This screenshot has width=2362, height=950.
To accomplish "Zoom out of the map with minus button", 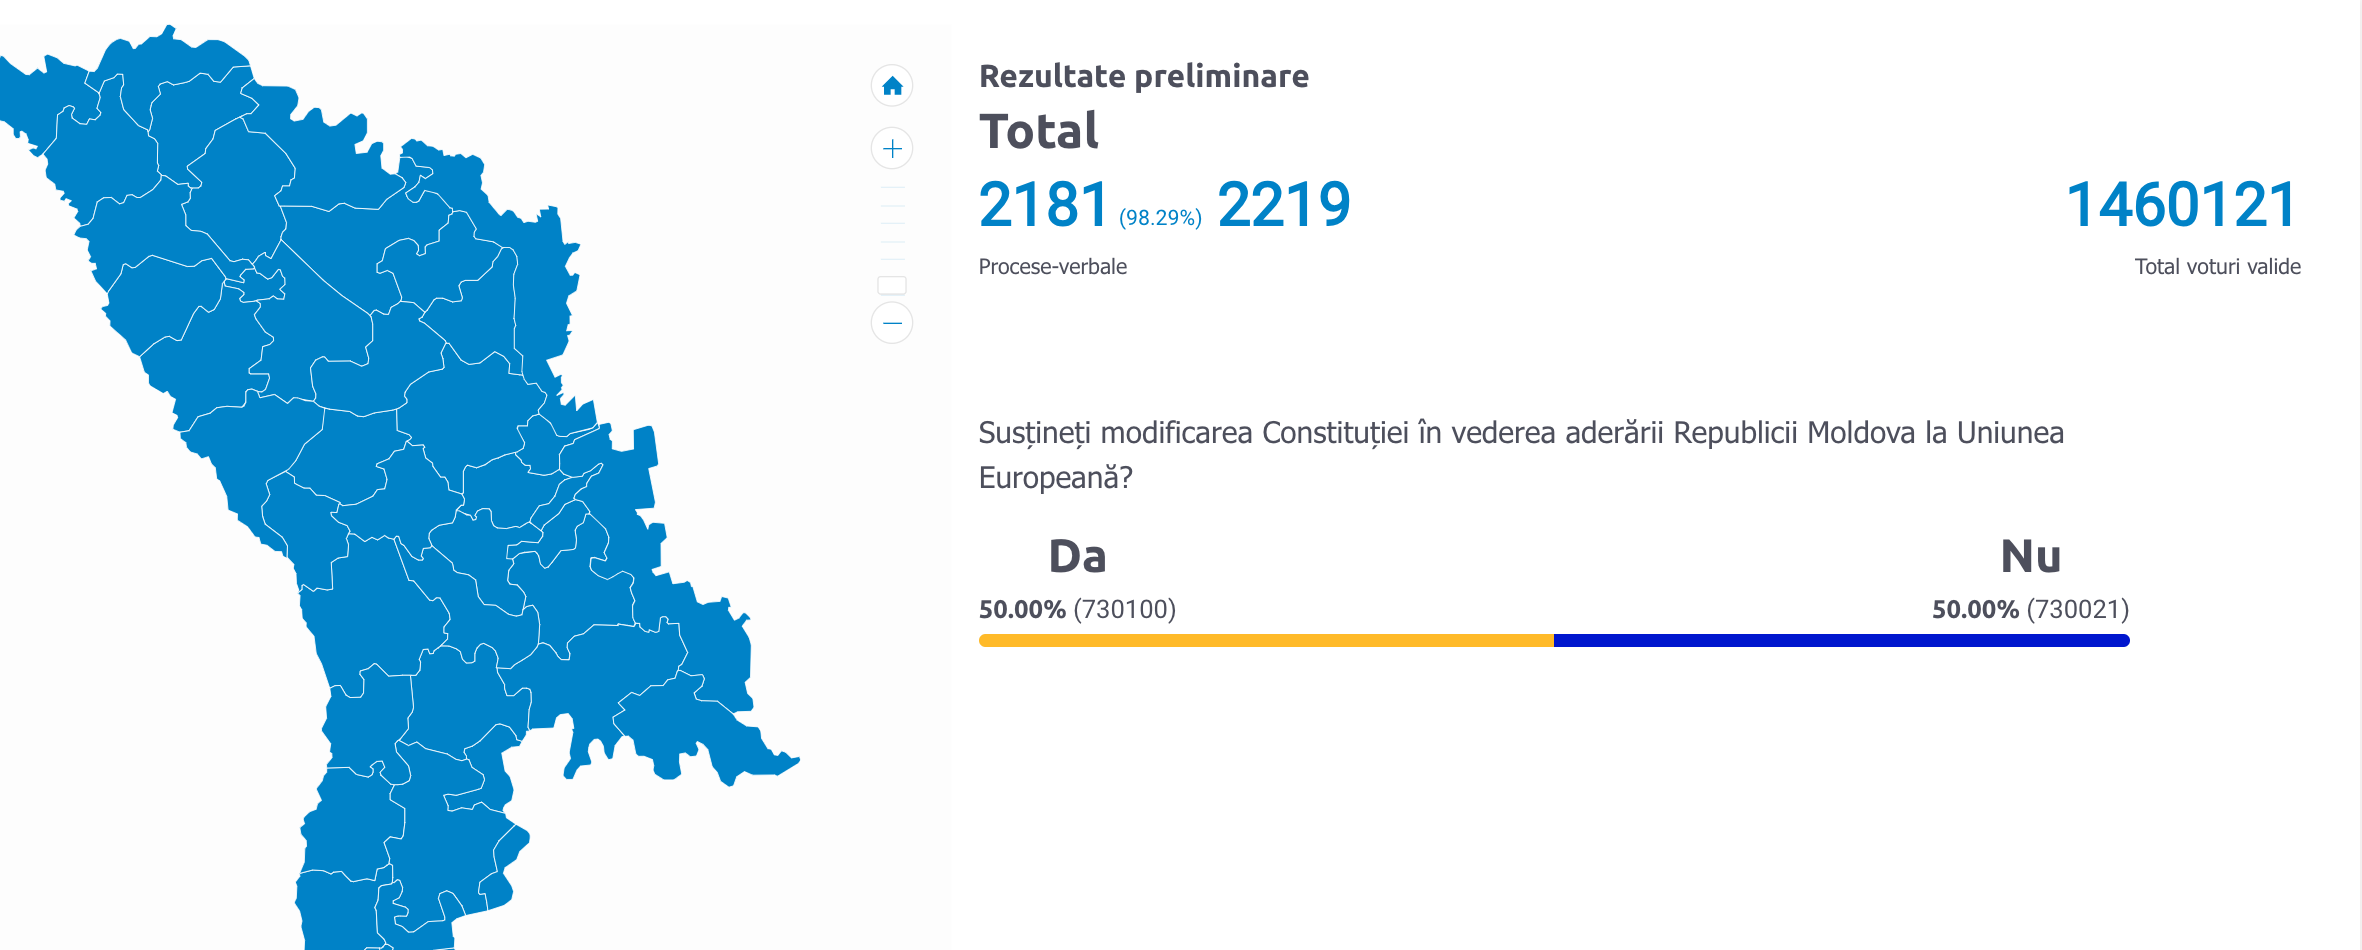I will pyautogui.click(x=892, y=323).
